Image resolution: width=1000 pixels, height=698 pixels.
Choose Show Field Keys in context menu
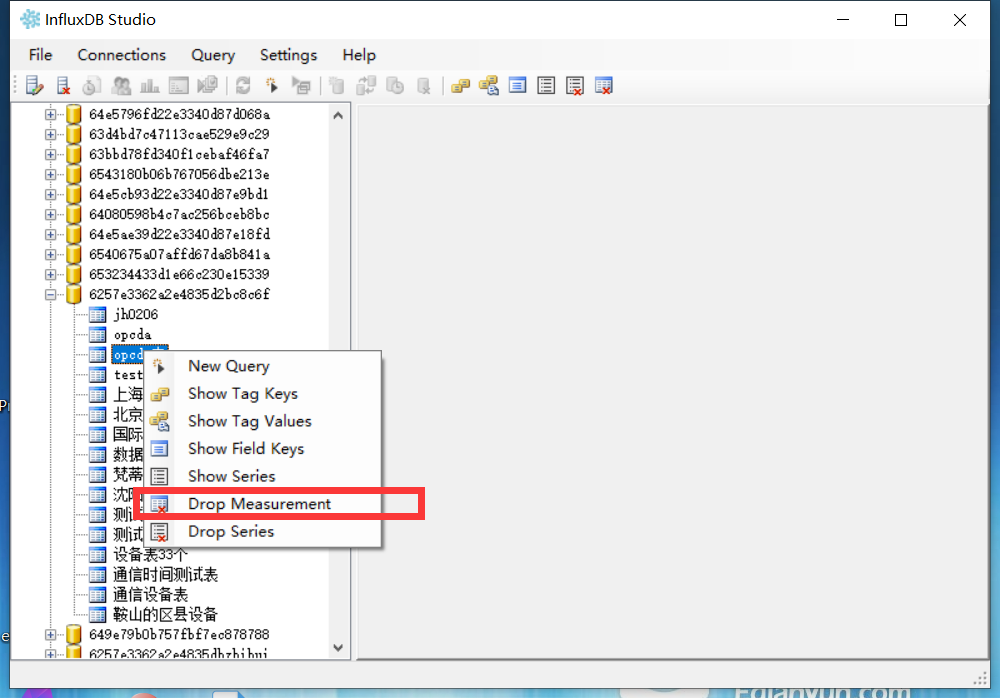263,449
